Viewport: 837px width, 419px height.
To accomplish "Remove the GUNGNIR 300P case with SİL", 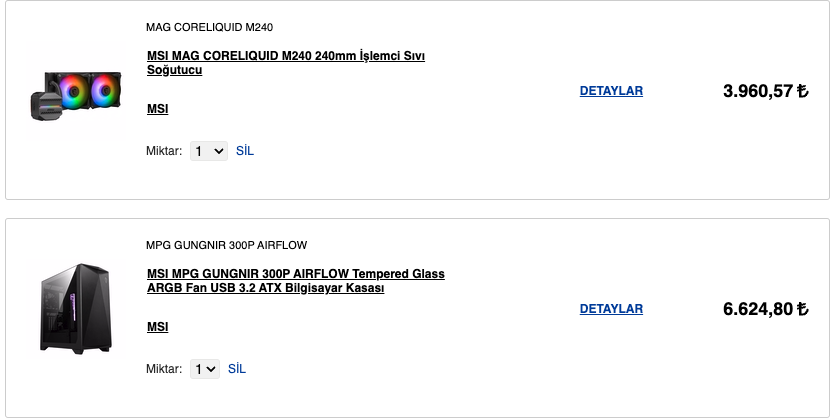I will pyautogui.click(x=237, y=369).
